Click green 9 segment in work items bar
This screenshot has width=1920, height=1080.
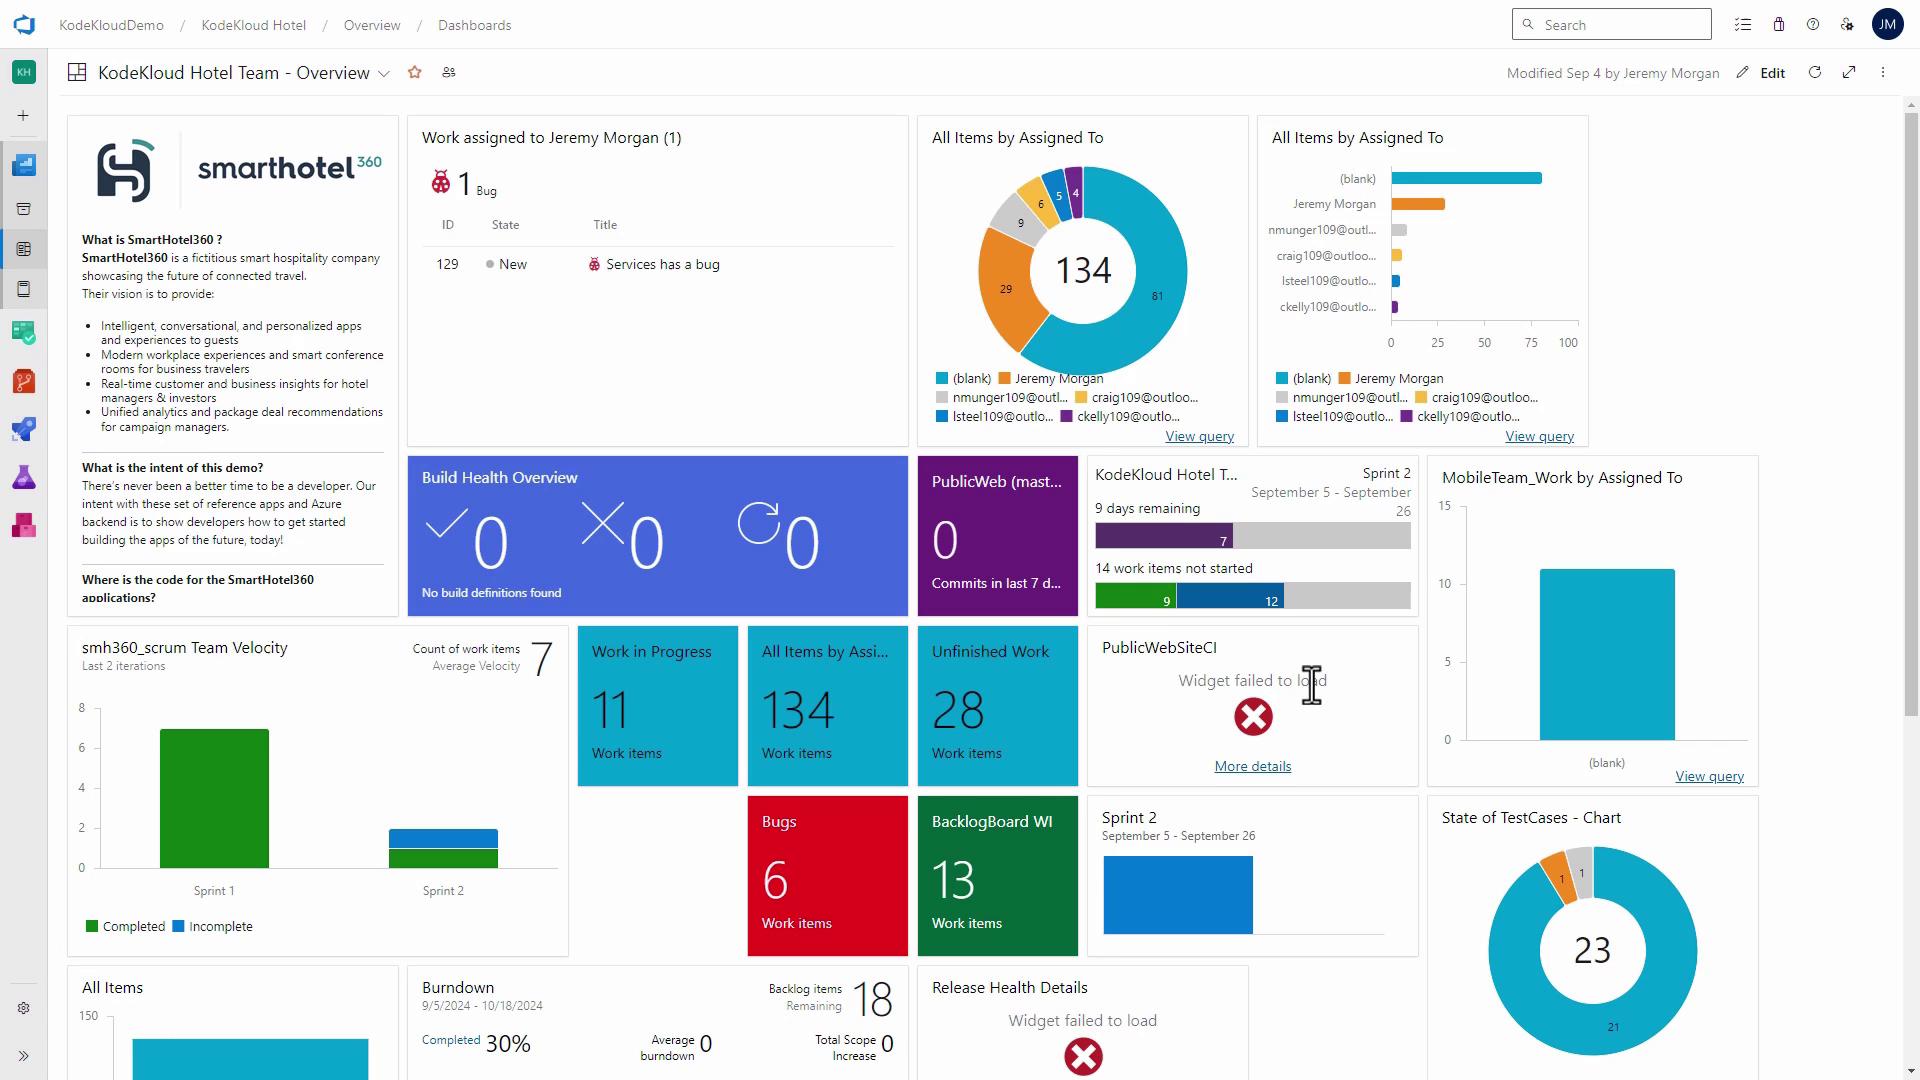(1136, 597)
